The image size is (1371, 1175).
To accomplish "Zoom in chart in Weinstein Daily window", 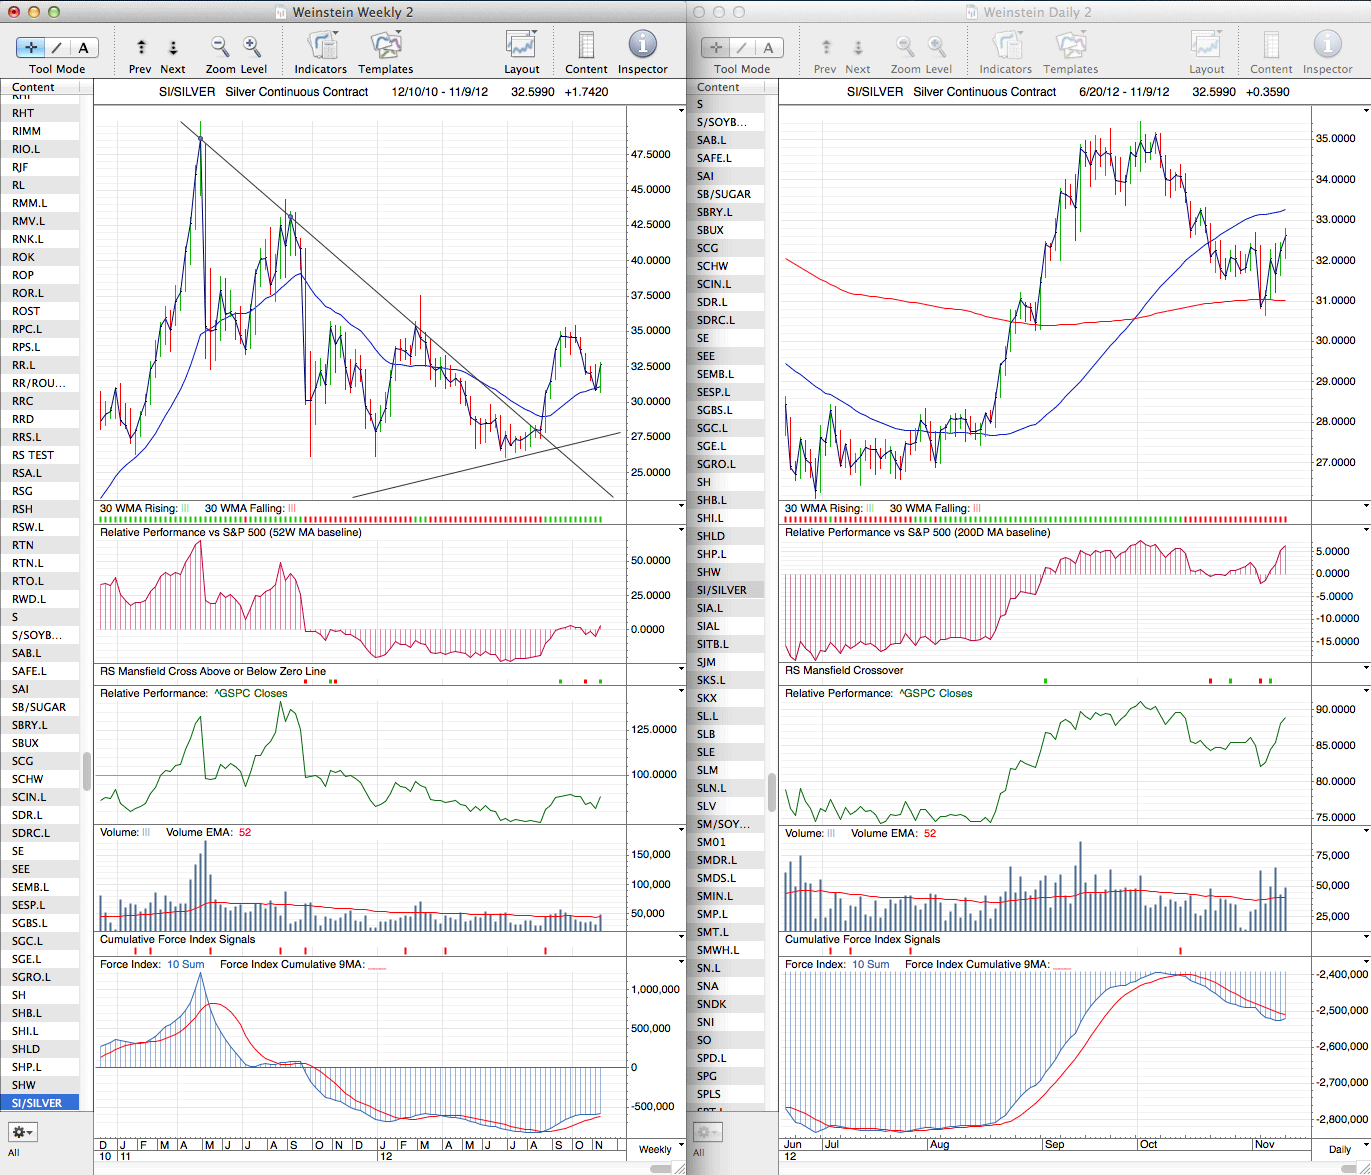I will coord(937,46).
